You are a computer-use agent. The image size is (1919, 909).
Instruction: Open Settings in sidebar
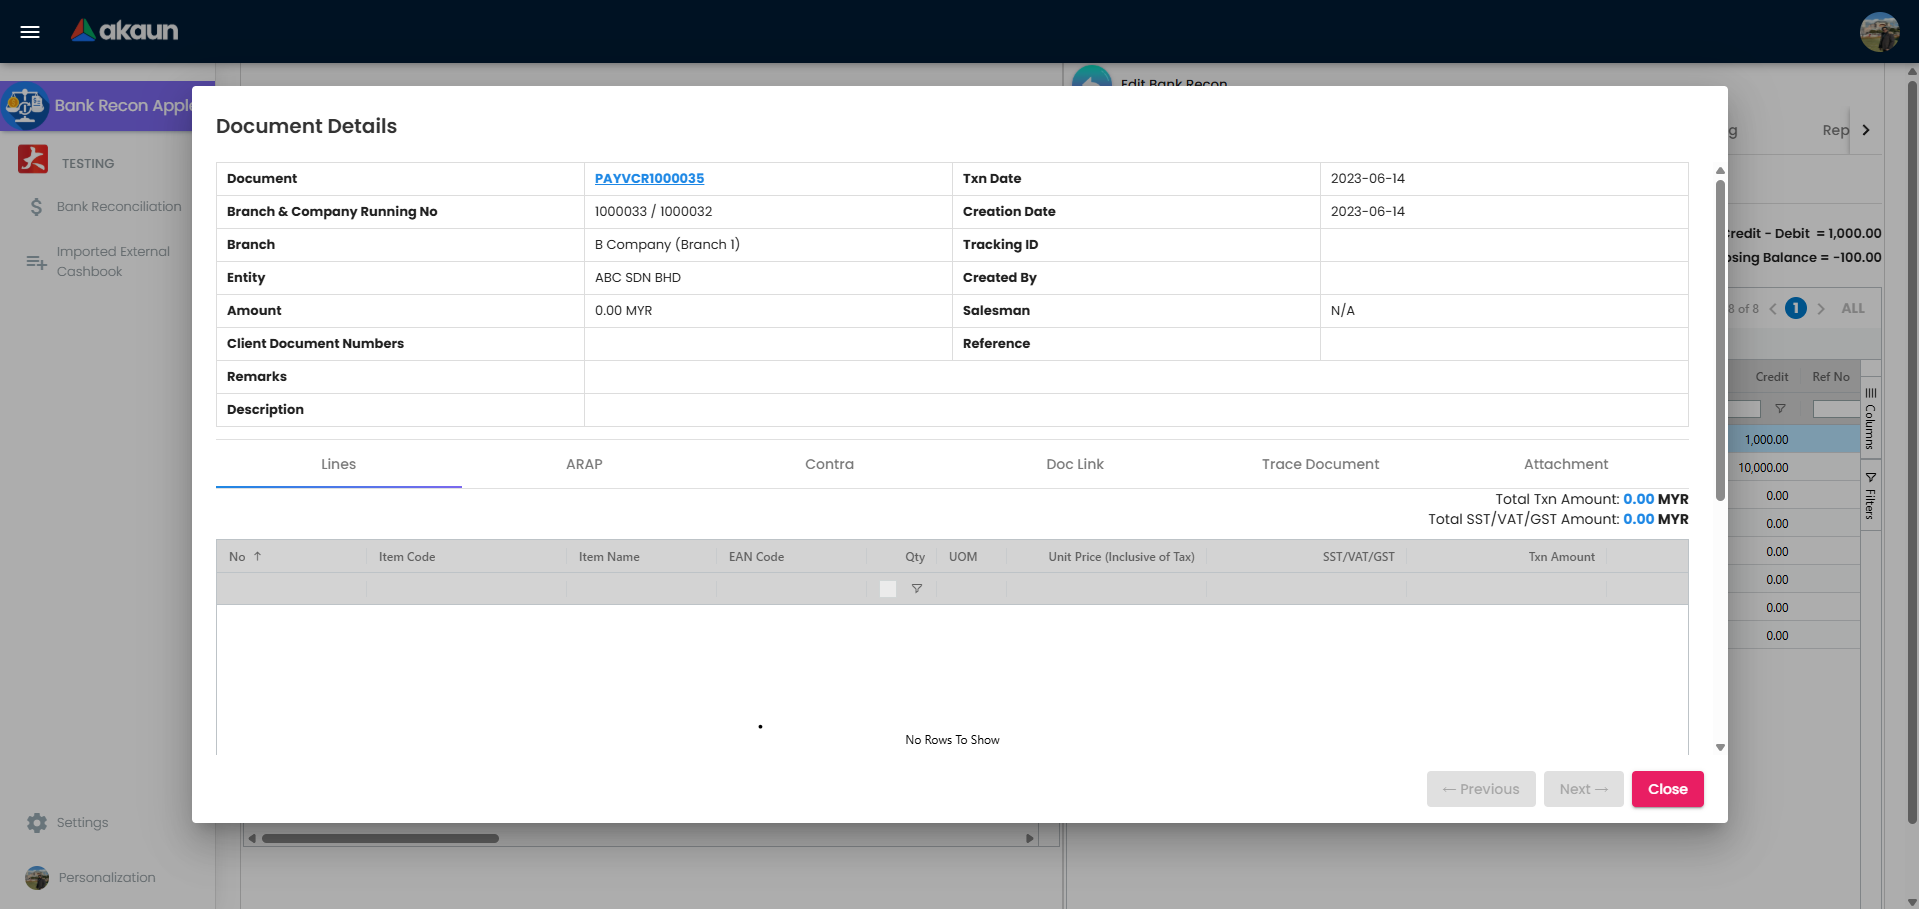point(82,823)
